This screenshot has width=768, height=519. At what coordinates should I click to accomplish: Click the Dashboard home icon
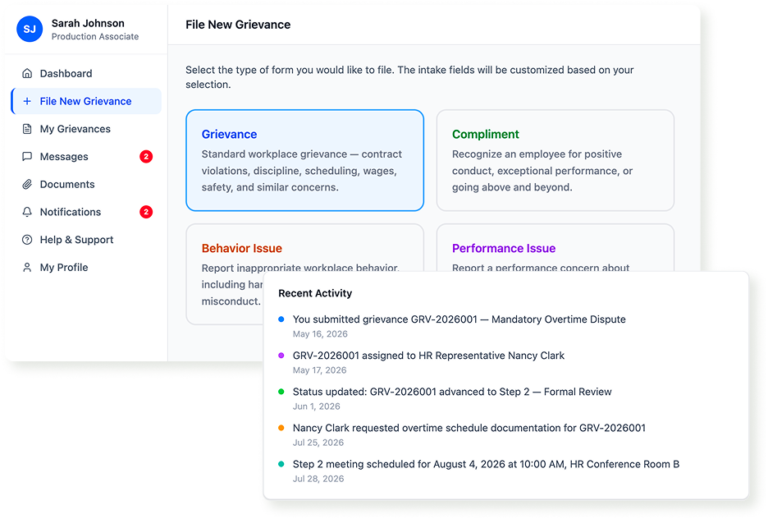click(x=27, y=73)
